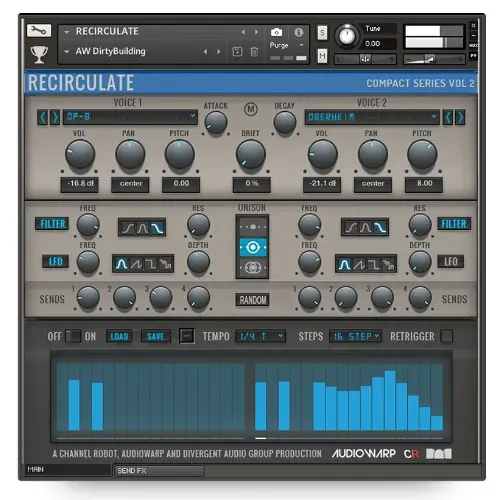Select the previous Voice 1 sound
The image size is (500, 500).
pos(42,117)
